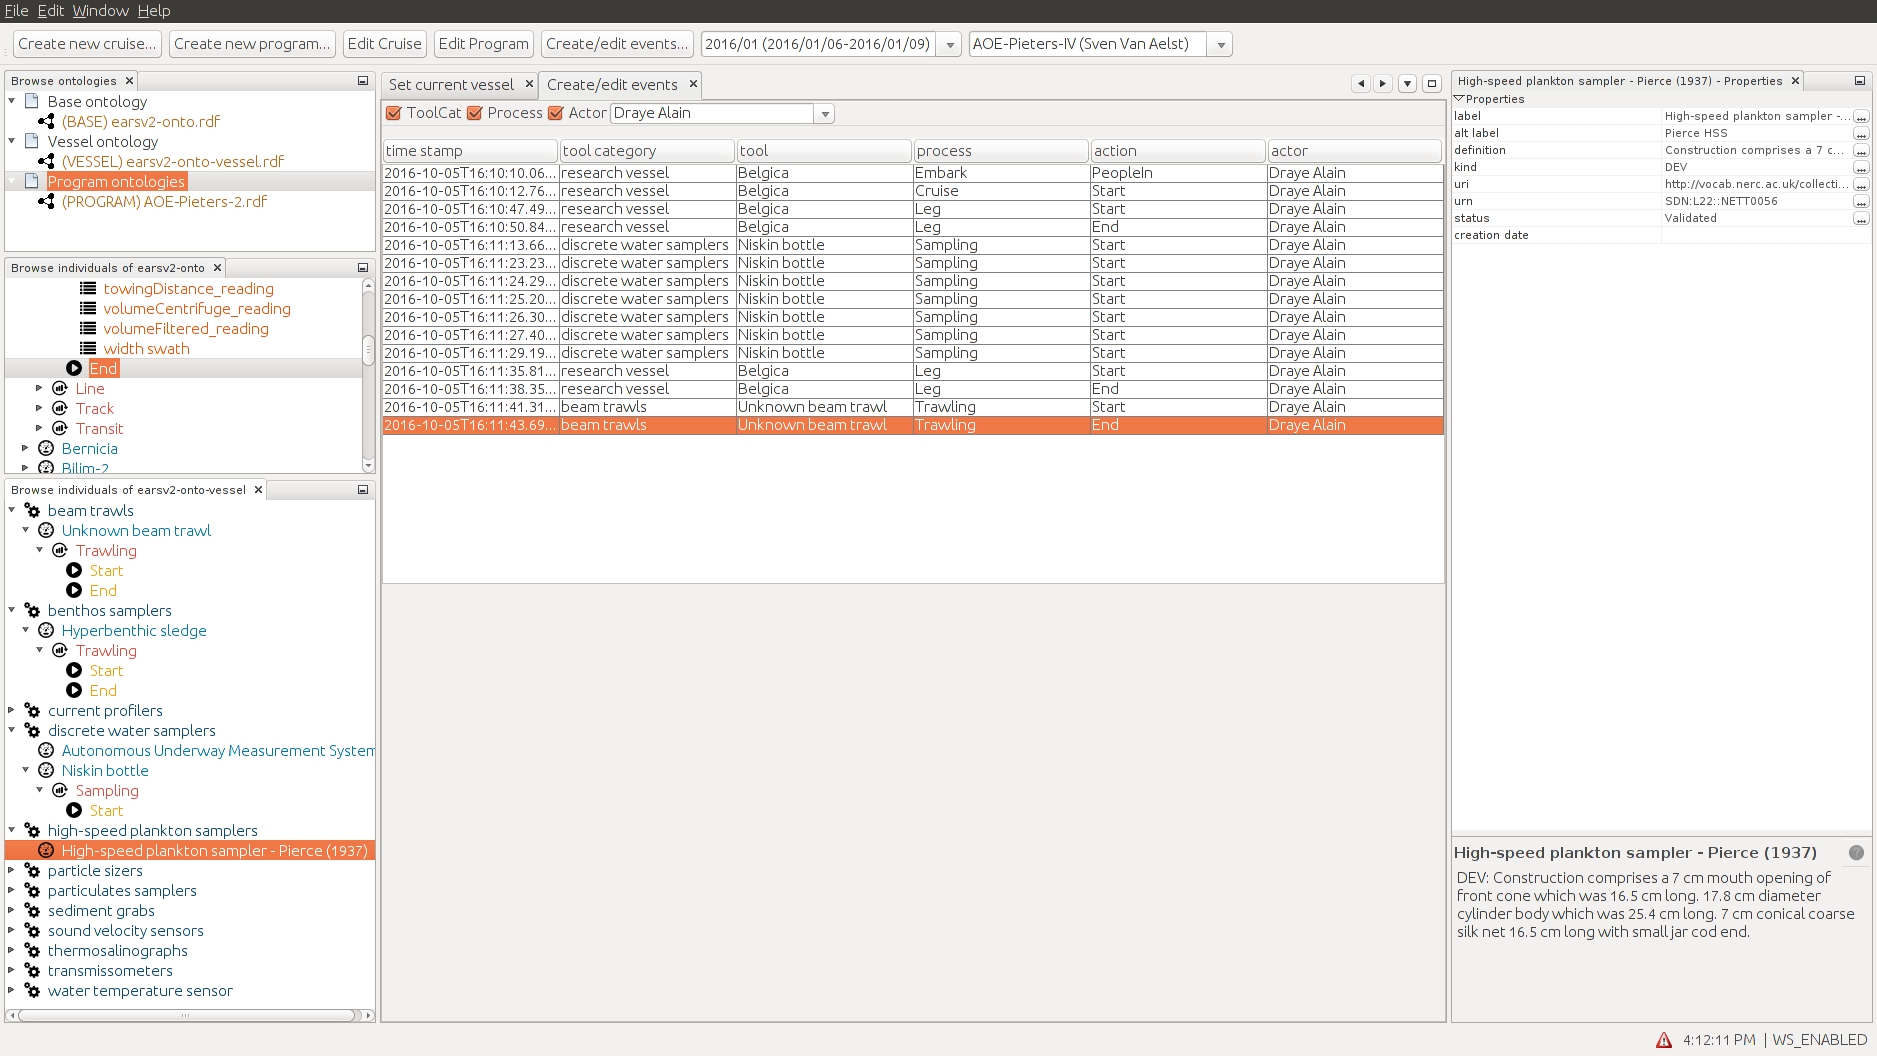The image size is (1877, 1056).
Task: Click the tool icon beside Hyperbenthic sledge
Action: pyautogui.click(x=46, y=631)
